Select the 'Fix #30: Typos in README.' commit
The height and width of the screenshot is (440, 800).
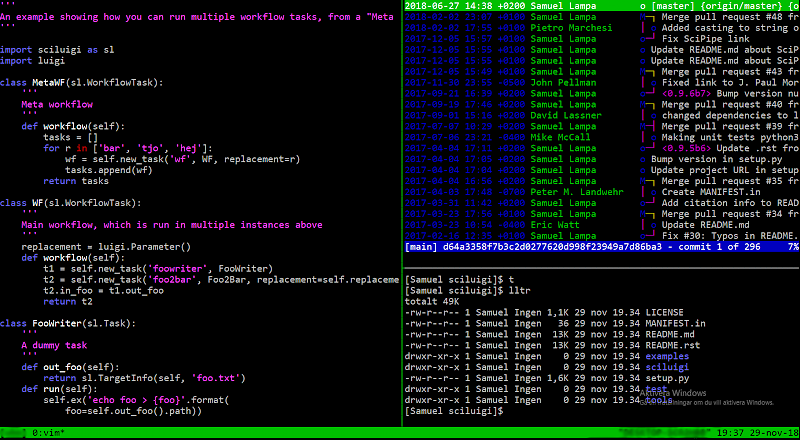(x=602, y=236)
